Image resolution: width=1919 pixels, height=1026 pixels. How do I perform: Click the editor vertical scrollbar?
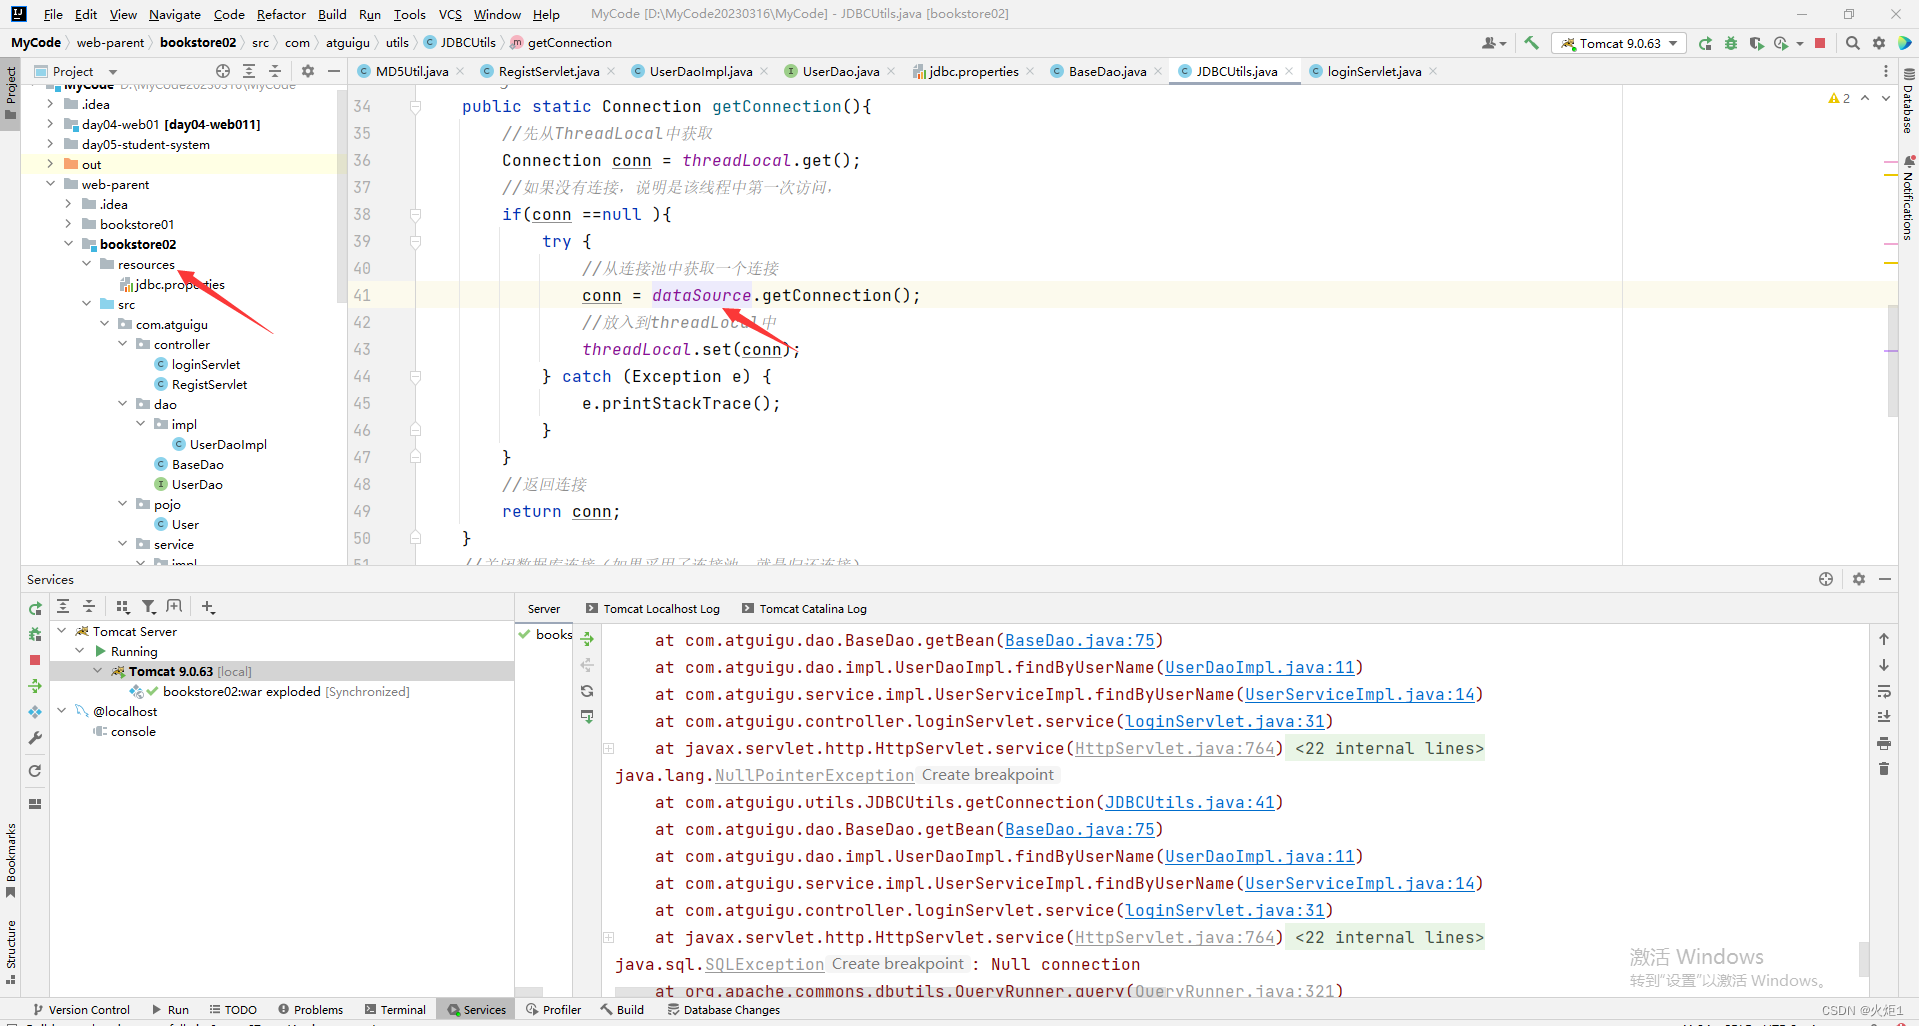pyautogui.click(x=1892, y=360)
